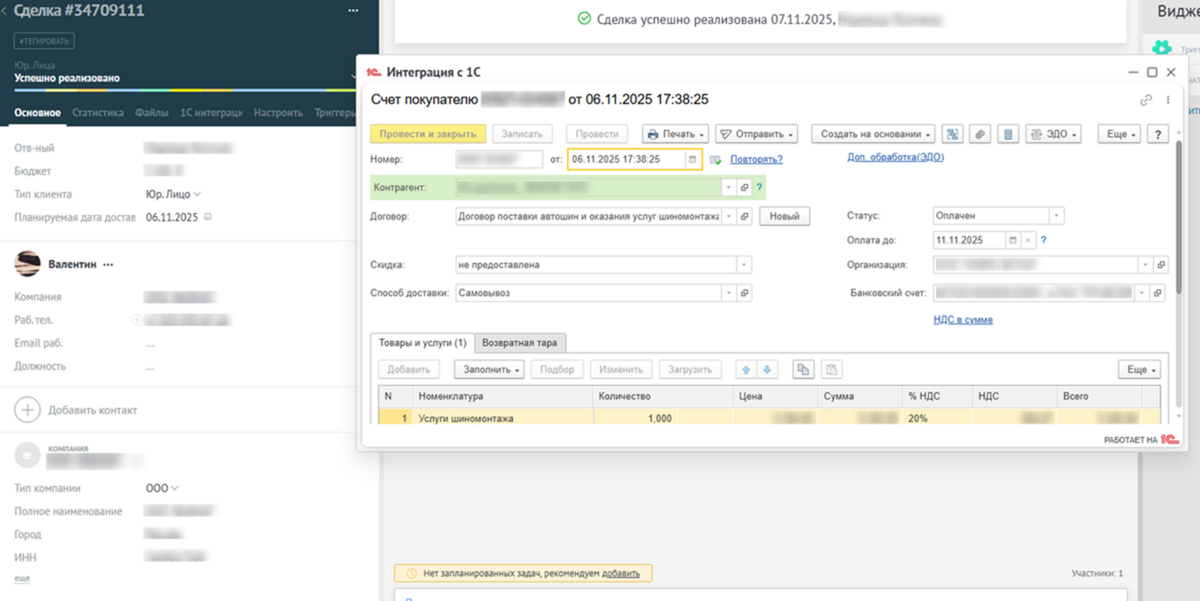
Task: Open Скидка dropdown arrow
Action: pyautogui.click(x=743, y=265)
